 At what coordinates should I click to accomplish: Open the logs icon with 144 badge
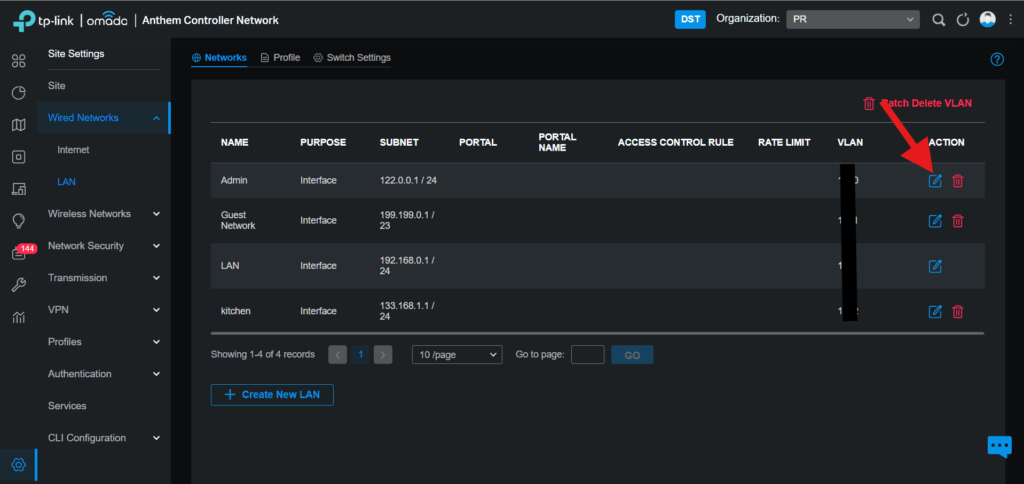tap(19, 254)
